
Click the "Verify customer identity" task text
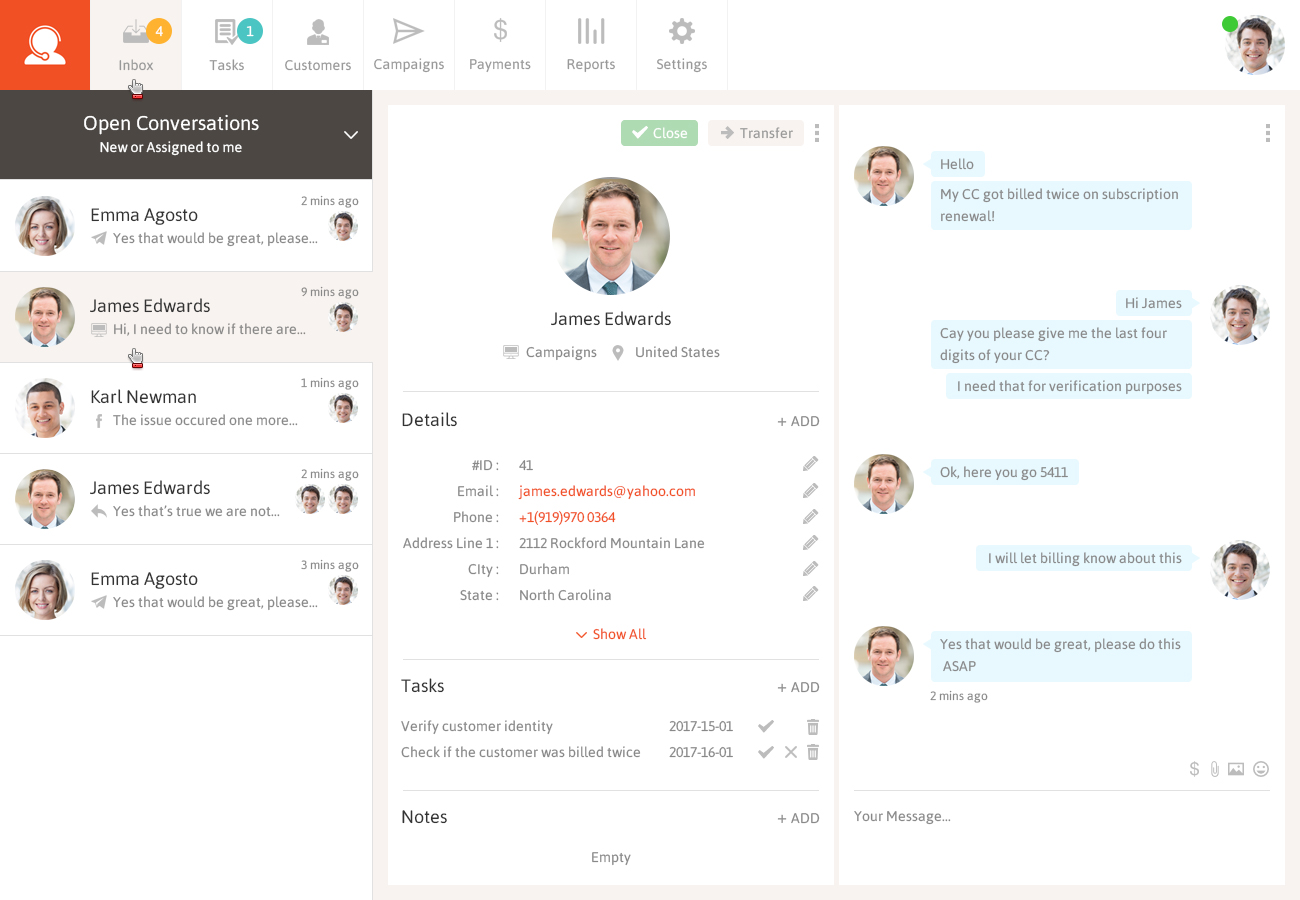pyautogui.click(x=477, y=726)
